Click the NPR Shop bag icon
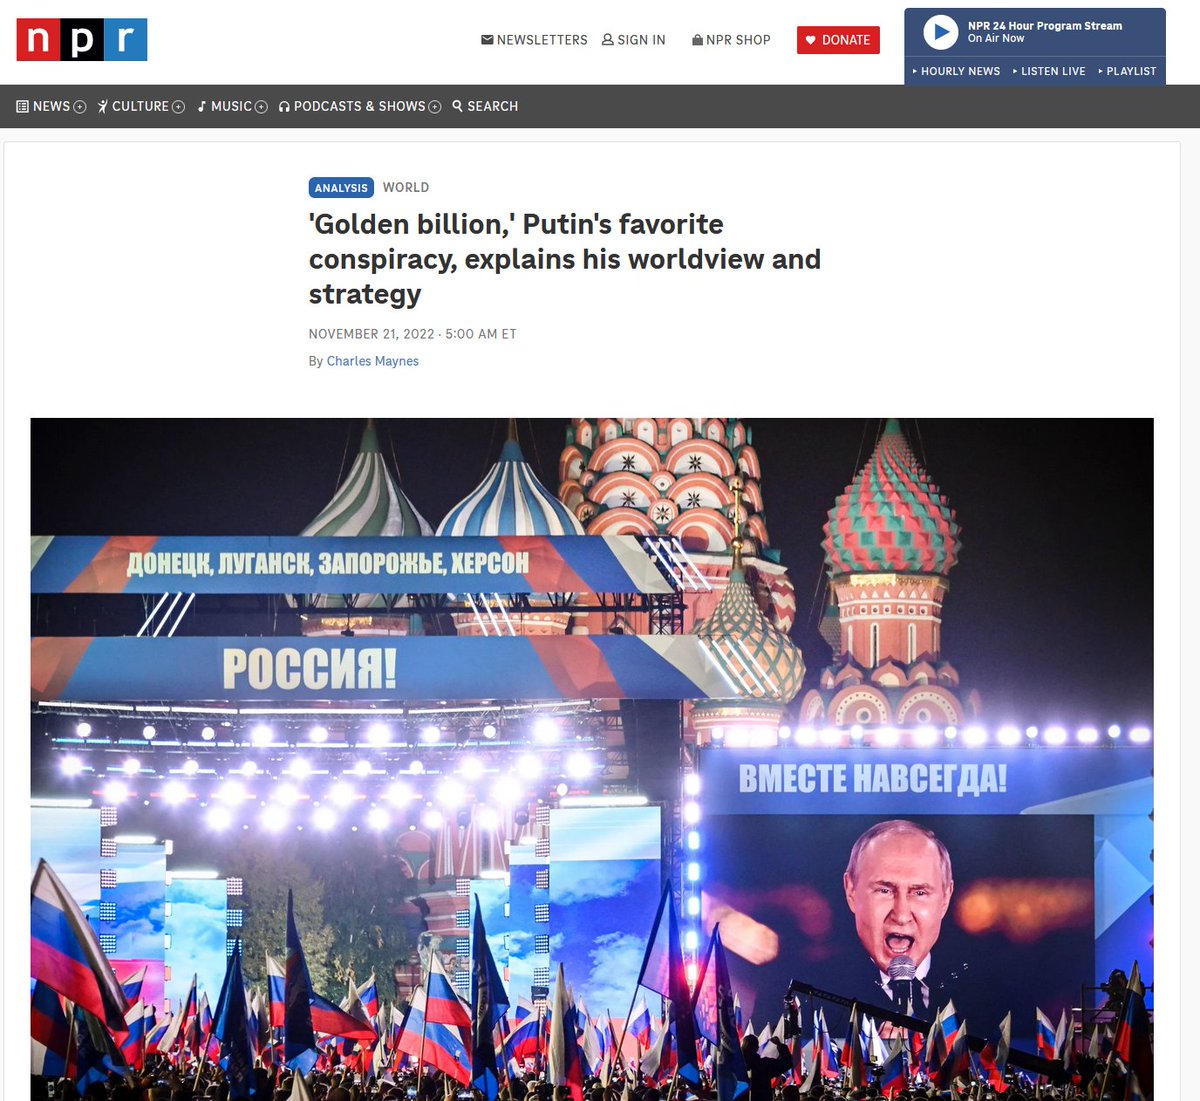 click(697, 40)
